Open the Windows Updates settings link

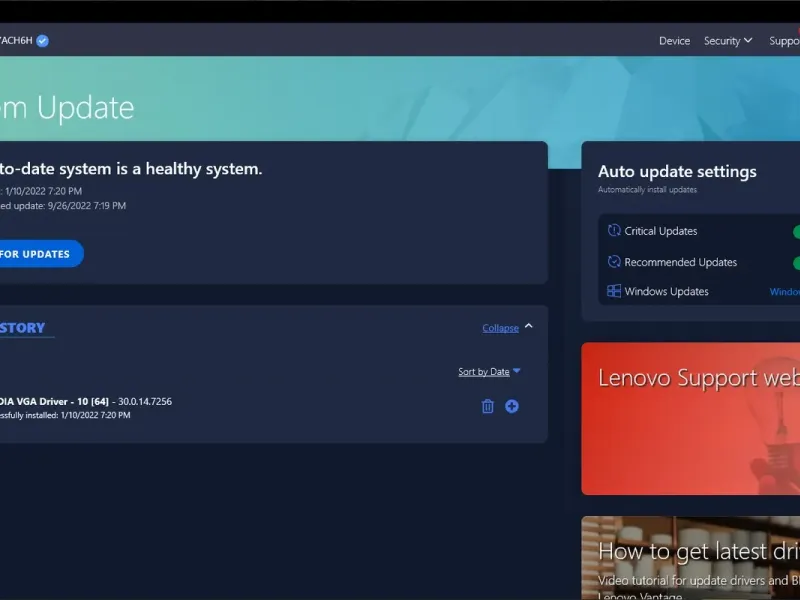coord(785,292)
